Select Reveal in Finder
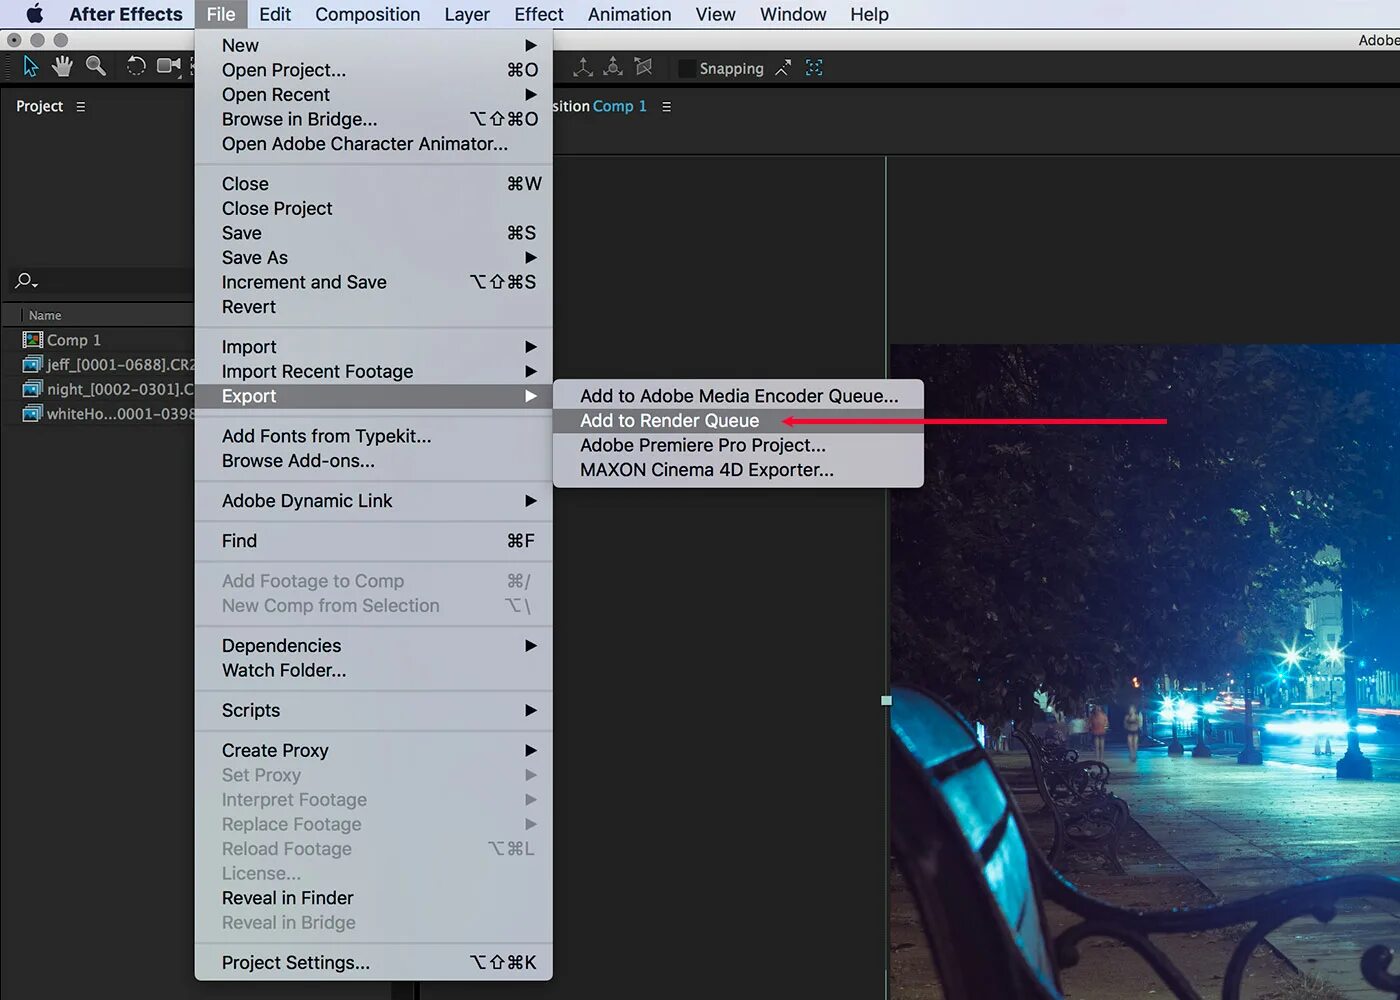The height and width of the screenshot is (1000, 1400). point(374,898)
